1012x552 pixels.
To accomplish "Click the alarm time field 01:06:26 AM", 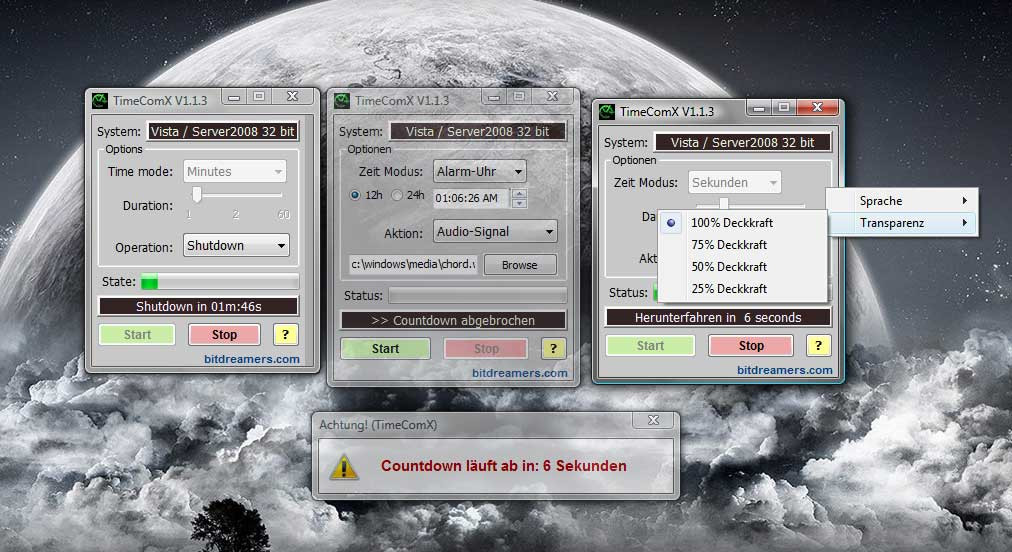I will point(472,198).
